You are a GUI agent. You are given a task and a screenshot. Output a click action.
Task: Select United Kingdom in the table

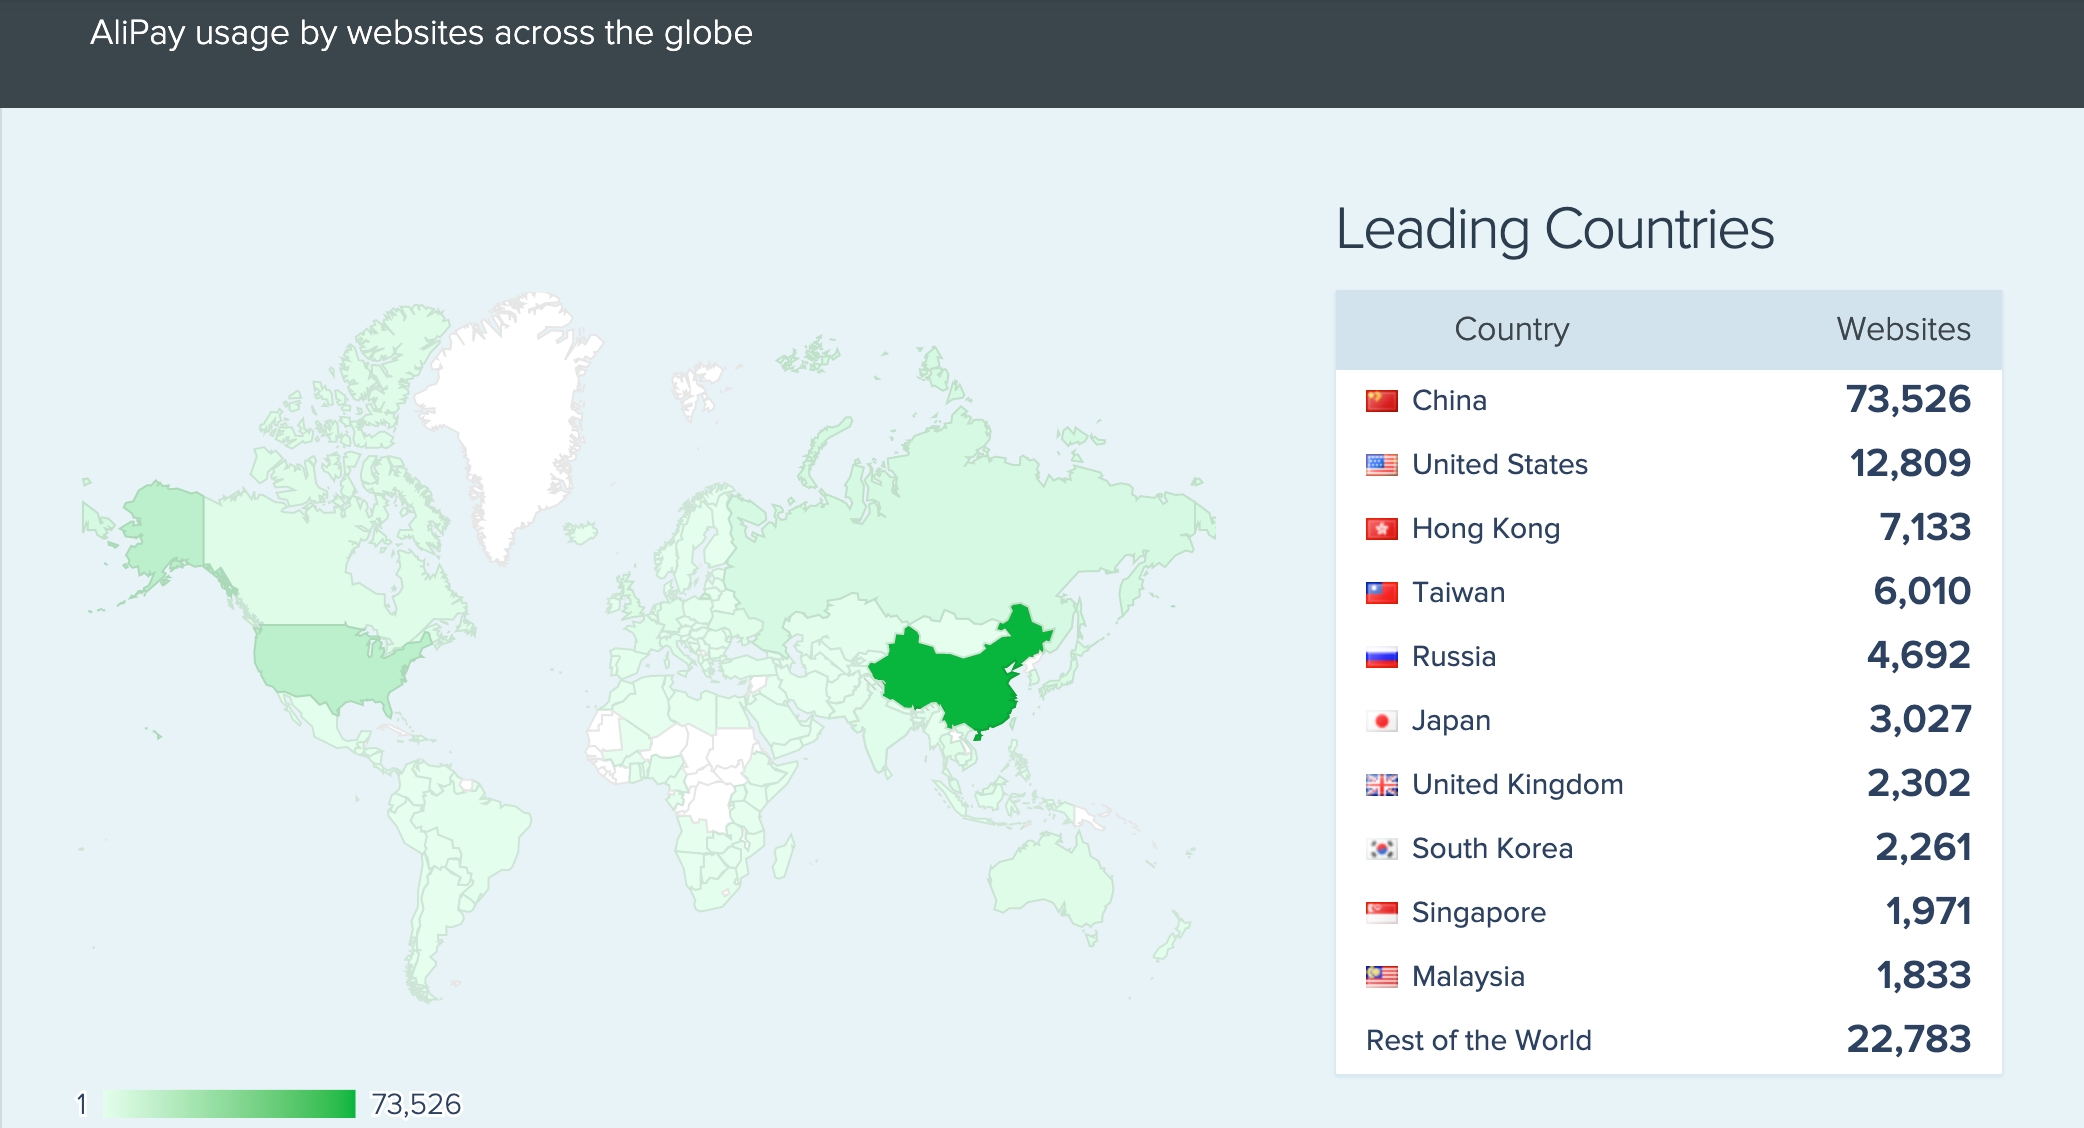[x=1517, y=785]
